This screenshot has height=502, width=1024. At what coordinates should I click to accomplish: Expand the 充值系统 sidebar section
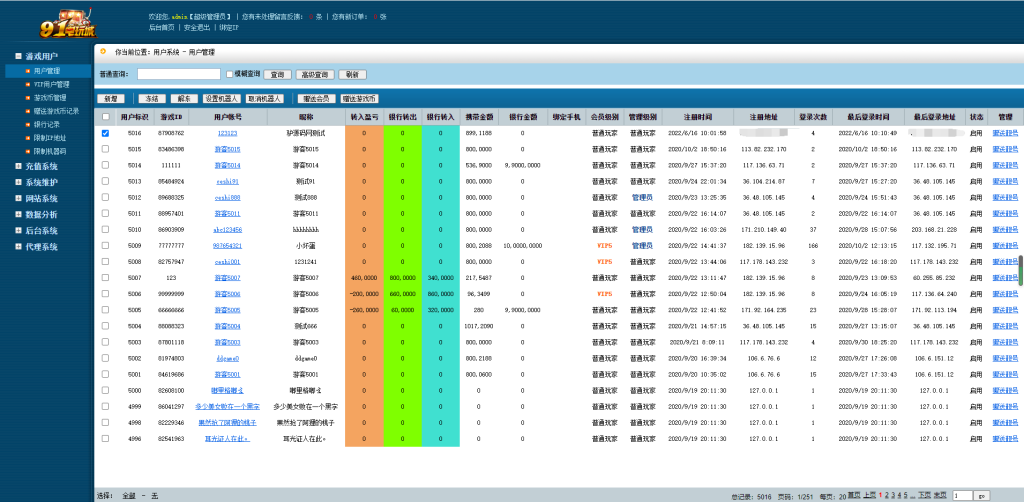18,167
